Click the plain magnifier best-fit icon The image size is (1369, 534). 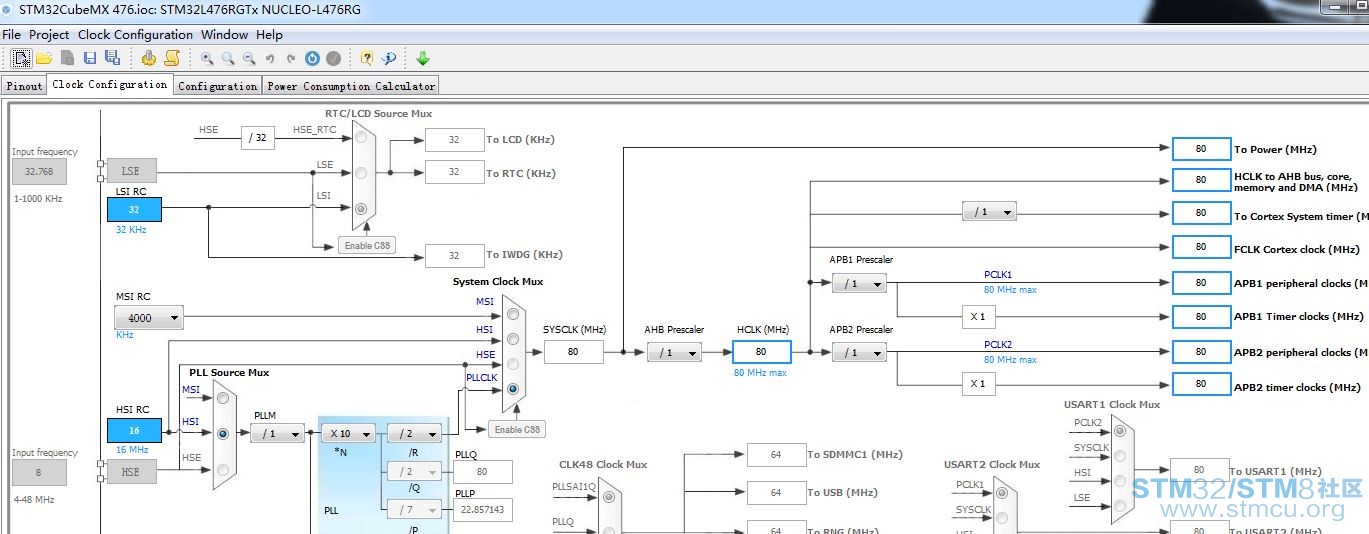click(x=228, y=58)
